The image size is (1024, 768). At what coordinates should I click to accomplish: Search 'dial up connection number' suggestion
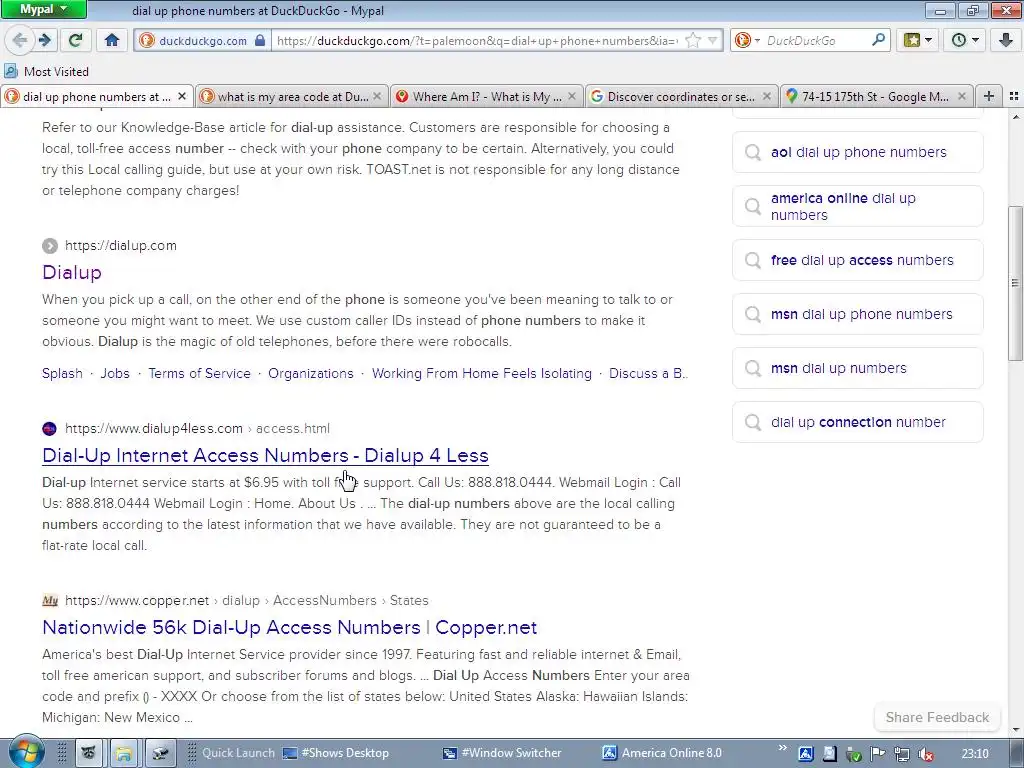point(857,422)
